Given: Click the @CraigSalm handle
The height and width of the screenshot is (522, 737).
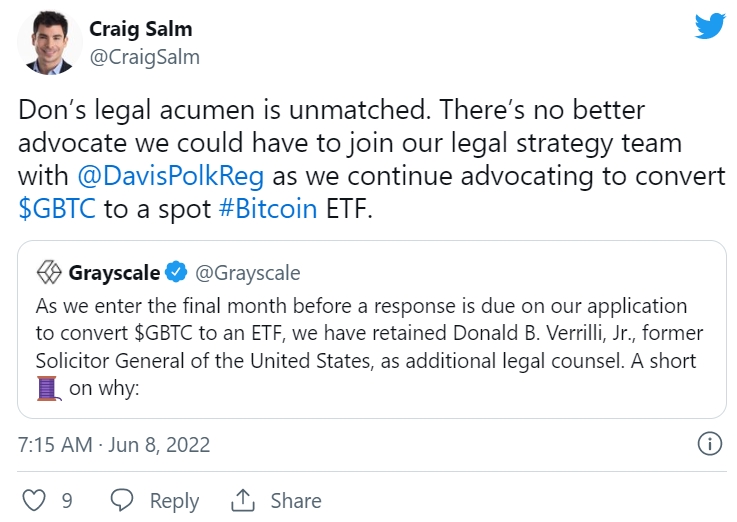Looking at the screenshot, I should [x=145, y=57].
